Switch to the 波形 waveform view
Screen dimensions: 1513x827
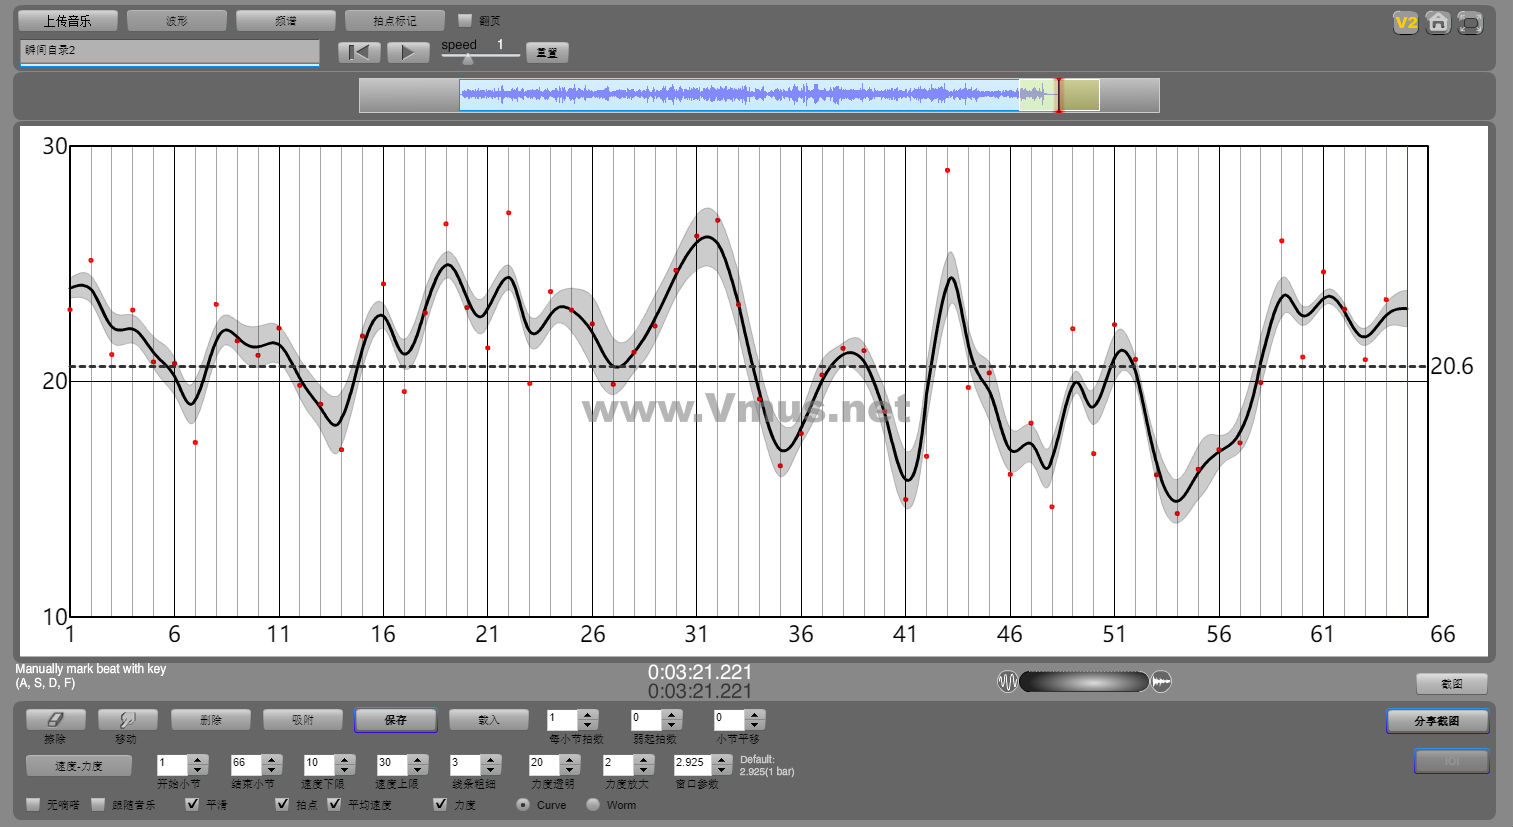tap(177, 21)
